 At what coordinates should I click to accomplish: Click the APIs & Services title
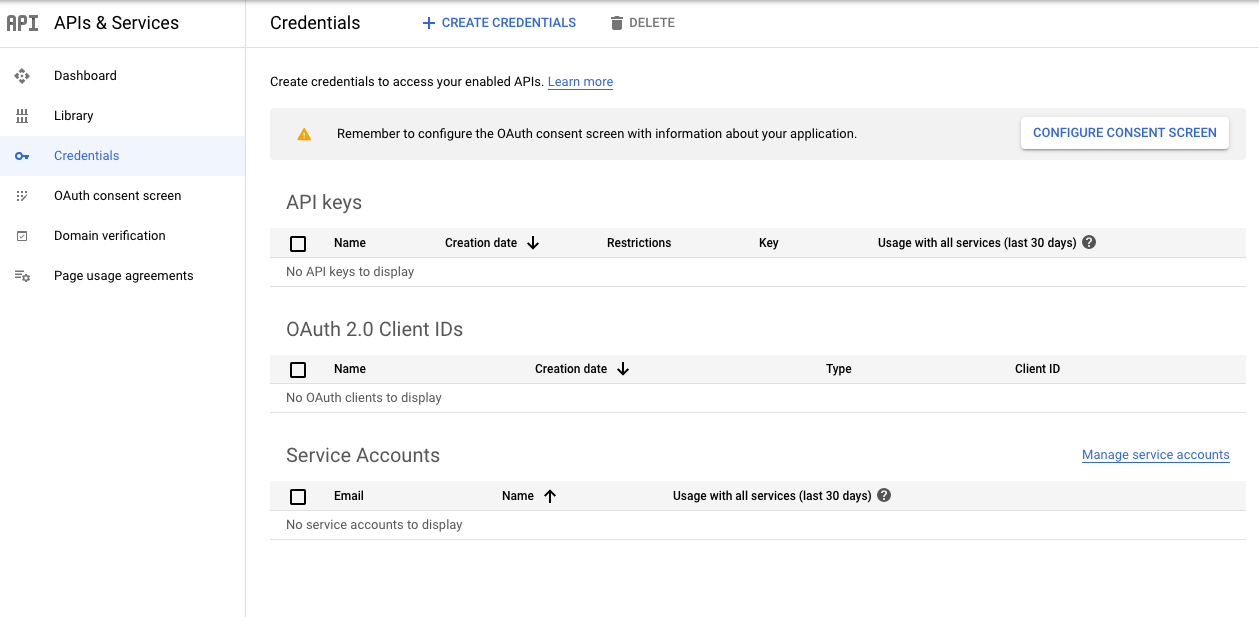(117, 23)
